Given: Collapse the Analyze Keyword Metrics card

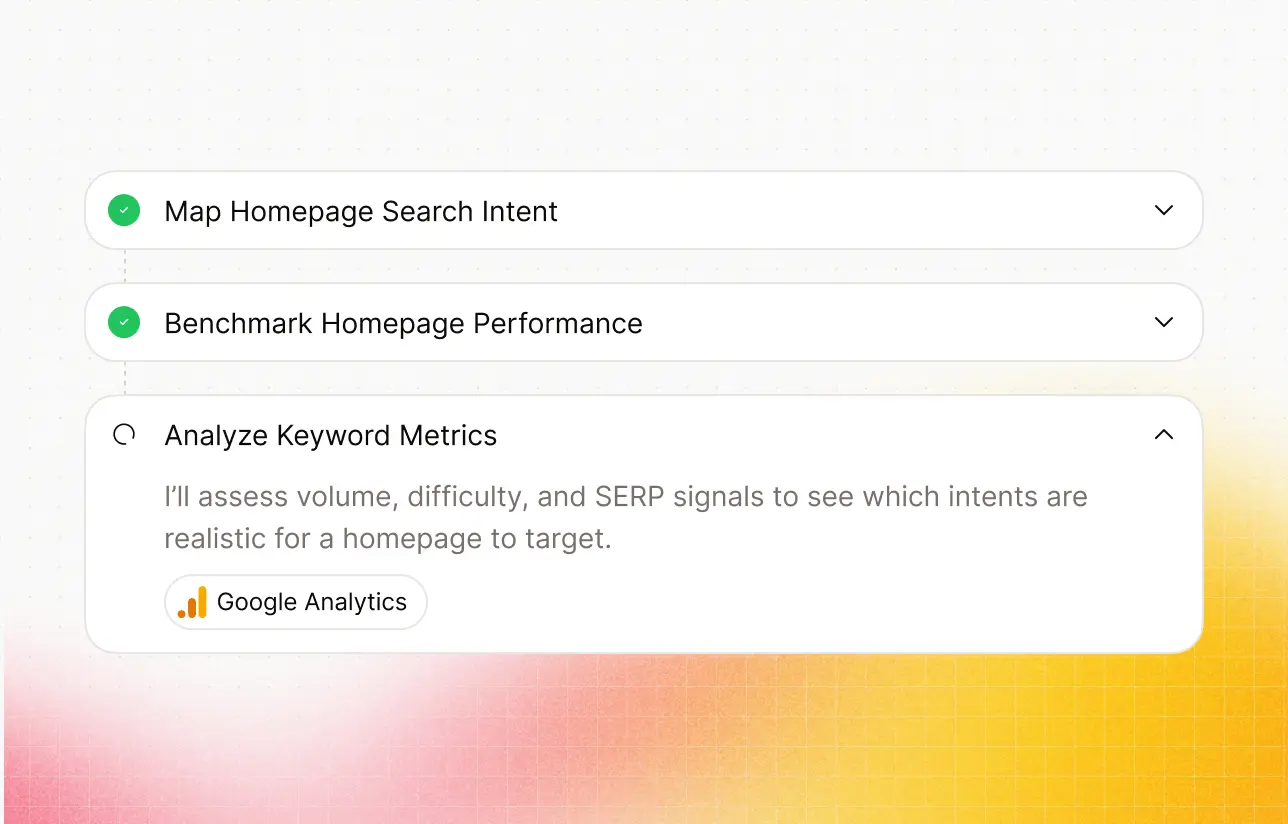Looking at the screenshot, I should 1163,434.
